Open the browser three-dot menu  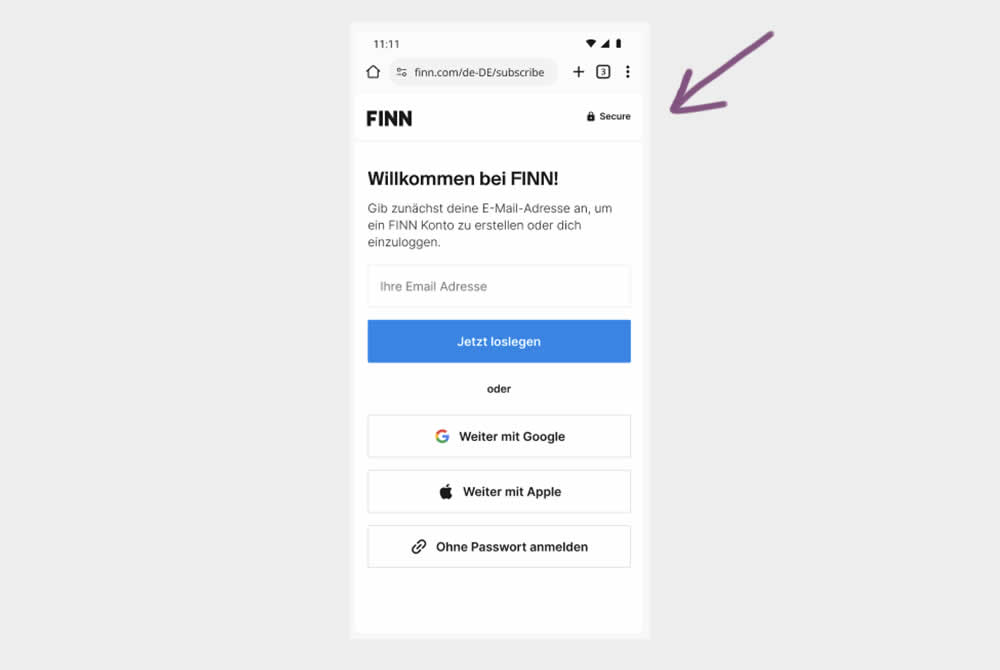pyautogui.click(x=628, y=71)
